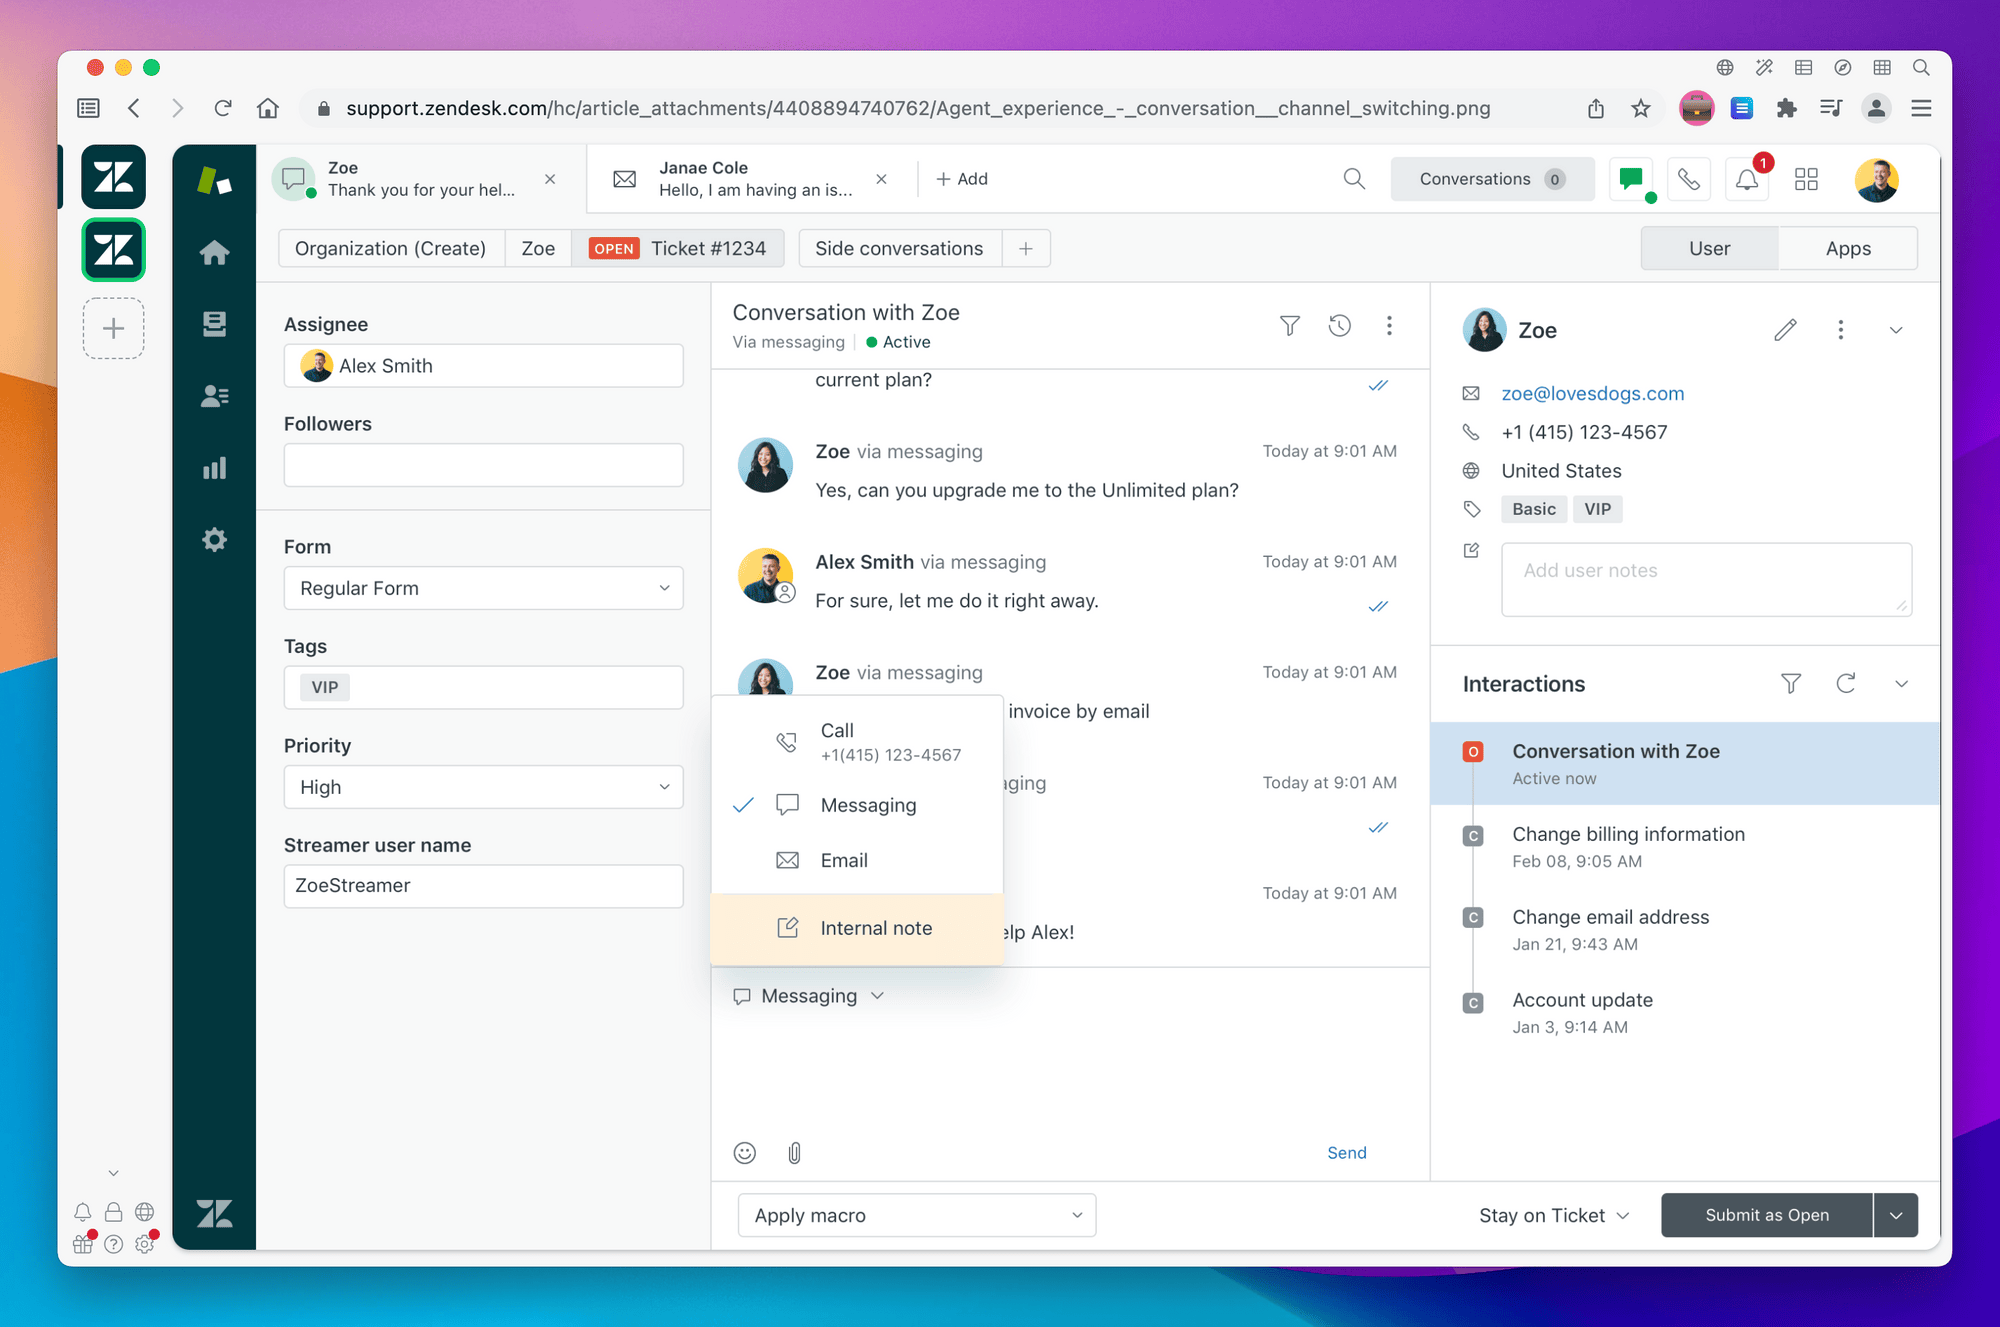Switch to the Apps tab in the context panel
Image resolution: width=2000 pixels, height=1327 pixels.
(1847, 248)
